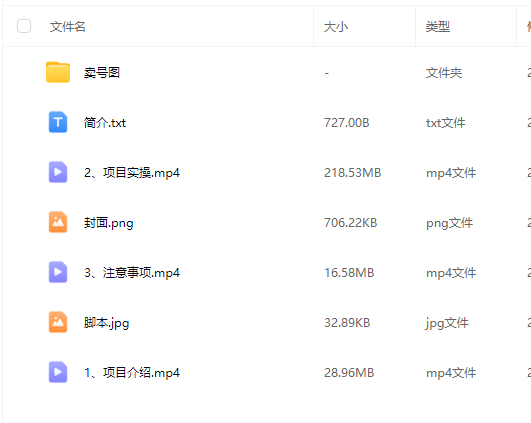Click the png文件 type cell
The height and width of the screenshot is (423, 531).
click(449, 223)
